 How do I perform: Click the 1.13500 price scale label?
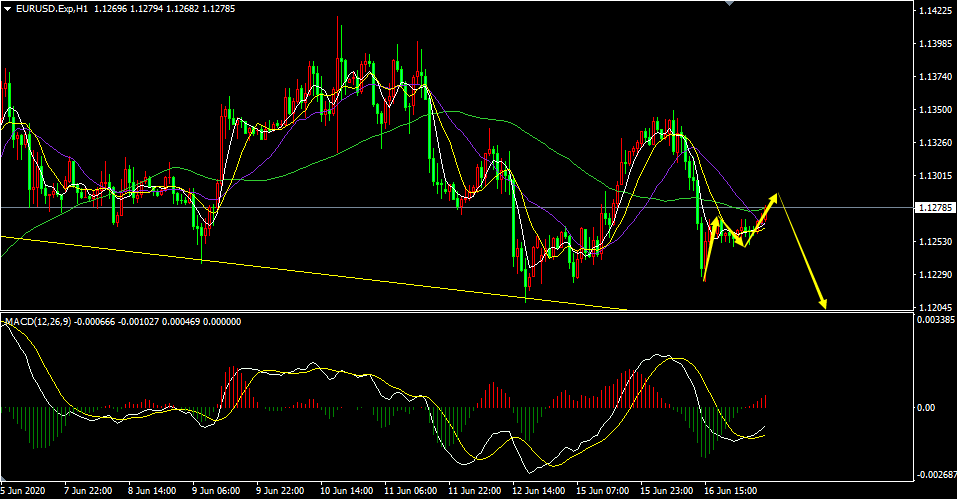coord(932,110)
